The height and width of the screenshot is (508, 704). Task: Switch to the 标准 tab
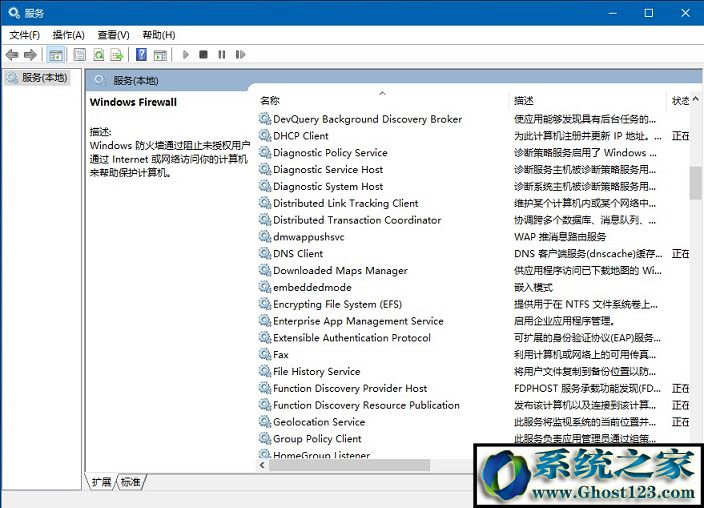[131, 482]
